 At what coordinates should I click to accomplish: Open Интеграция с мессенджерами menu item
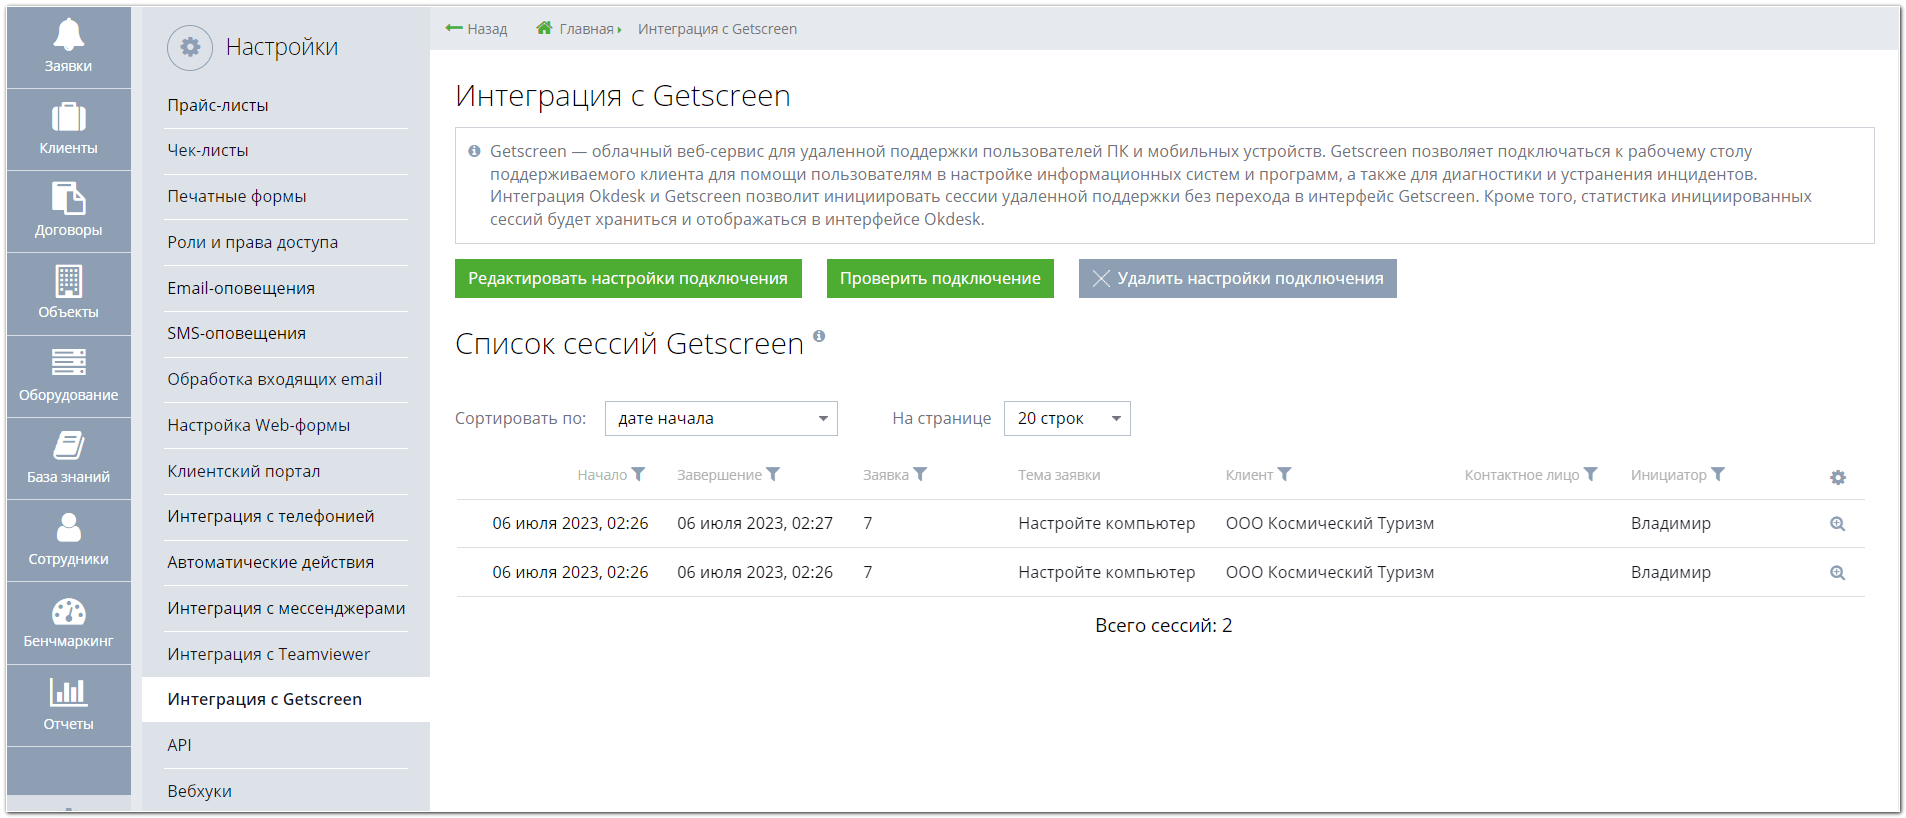[x=286, y=608]
